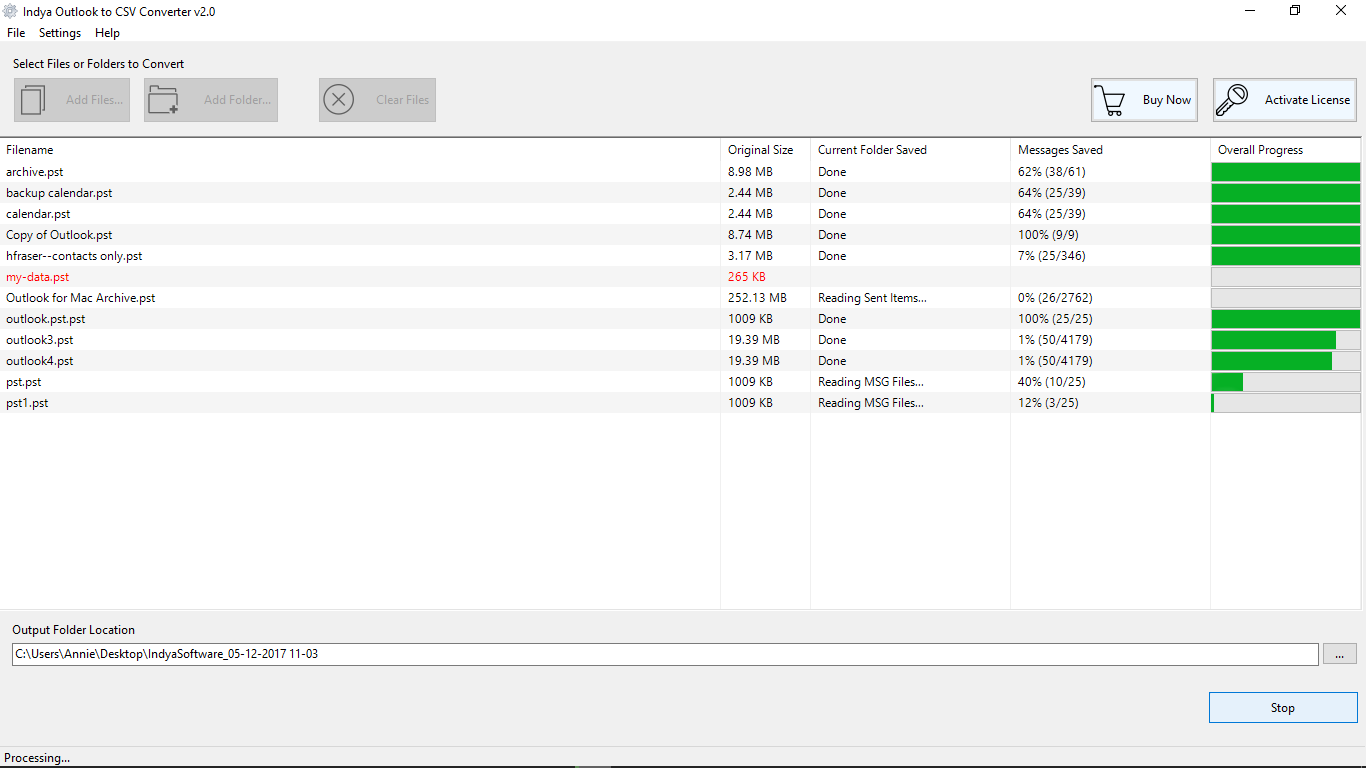Click the 0% (26/2762) messages cell
This screenshot has width=1366, height=768.
(x=1055, y=298)
